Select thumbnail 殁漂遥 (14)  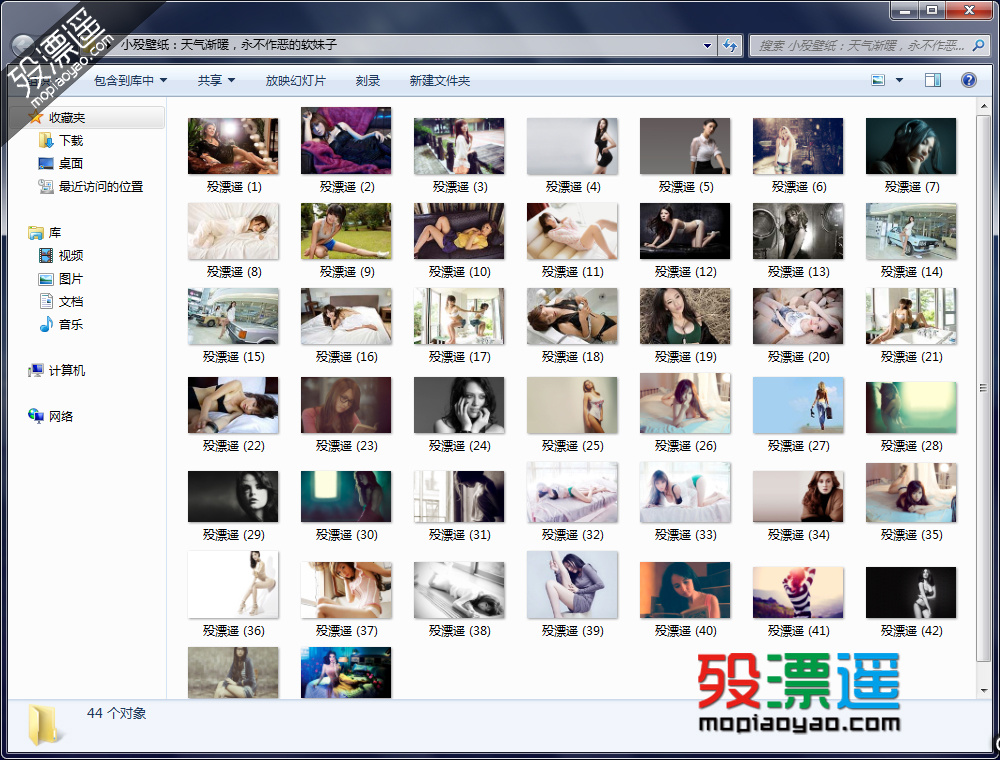coord(911,231)
